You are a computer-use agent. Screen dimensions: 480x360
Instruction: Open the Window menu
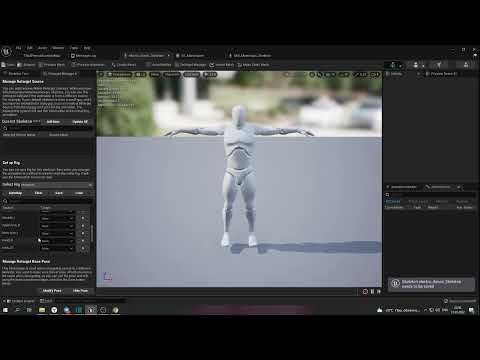click(x=58, y=48)
